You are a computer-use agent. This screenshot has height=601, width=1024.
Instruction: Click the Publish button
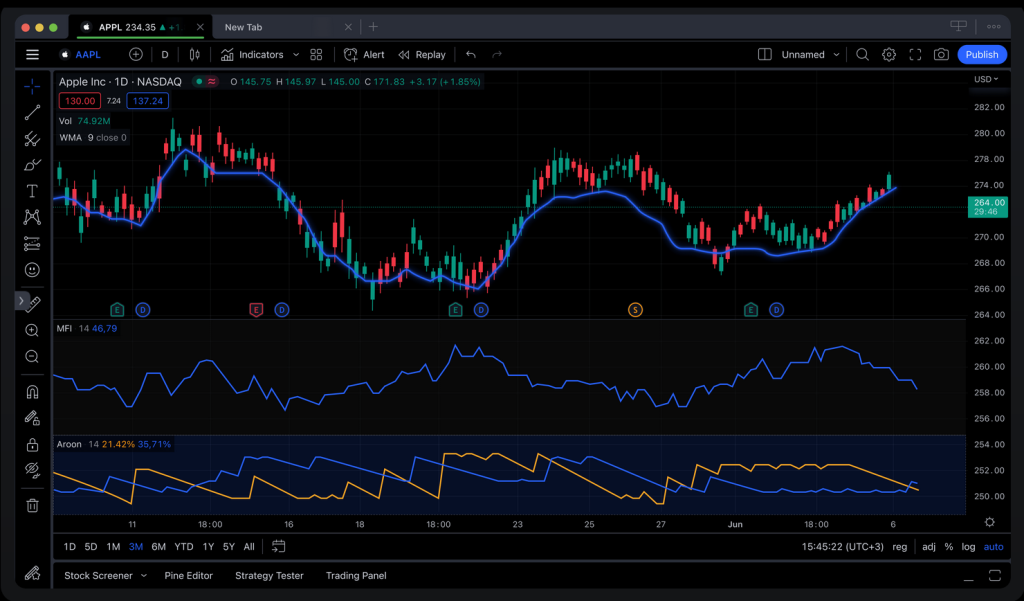coord(982,55)
